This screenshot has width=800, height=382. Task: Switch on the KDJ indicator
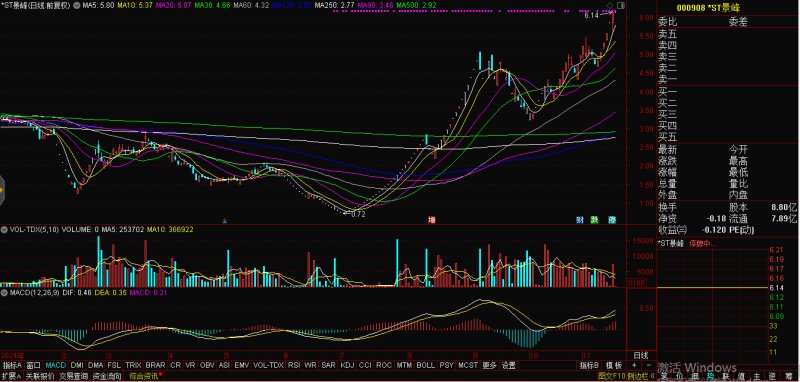[x=347, y=365]
